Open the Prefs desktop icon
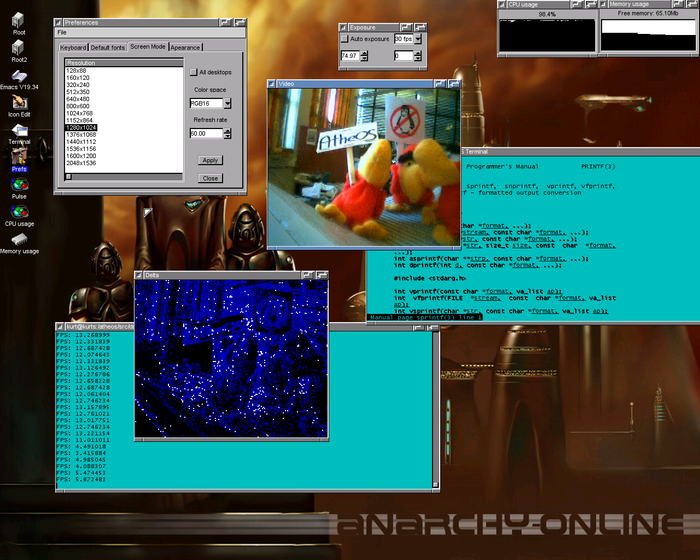The height and width of the screenshot is (560, 700). click(19, 157)
